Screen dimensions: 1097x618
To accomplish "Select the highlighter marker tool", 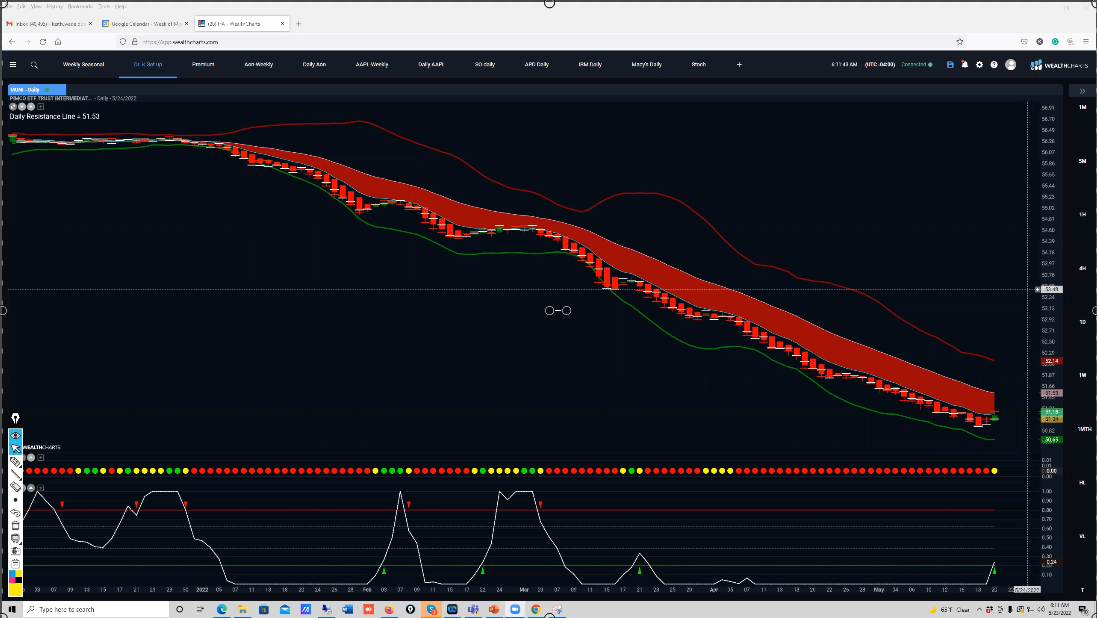I will (x=15, y=461).
